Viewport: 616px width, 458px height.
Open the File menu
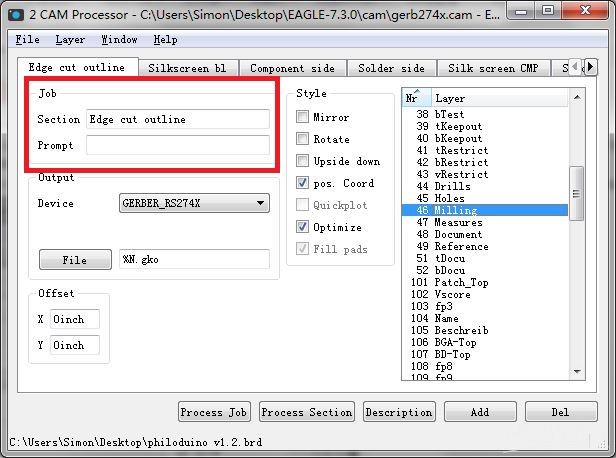click(28, 40)
